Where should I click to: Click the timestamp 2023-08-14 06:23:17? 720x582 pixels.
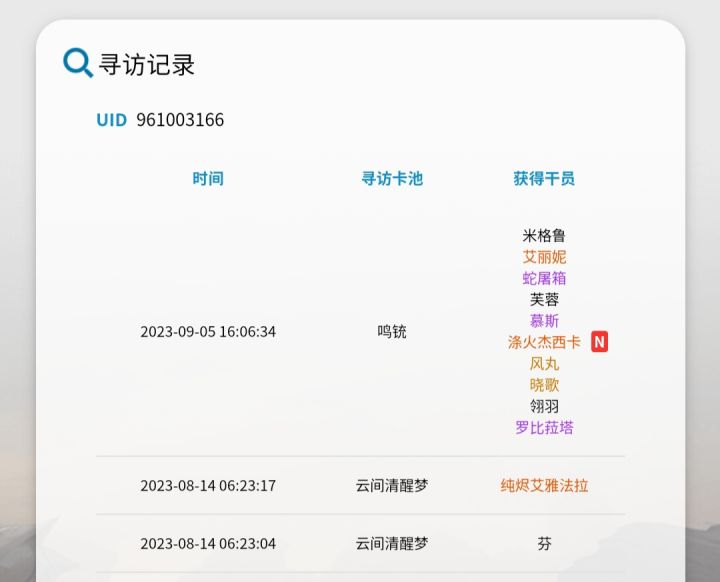[x=208, y=486]
